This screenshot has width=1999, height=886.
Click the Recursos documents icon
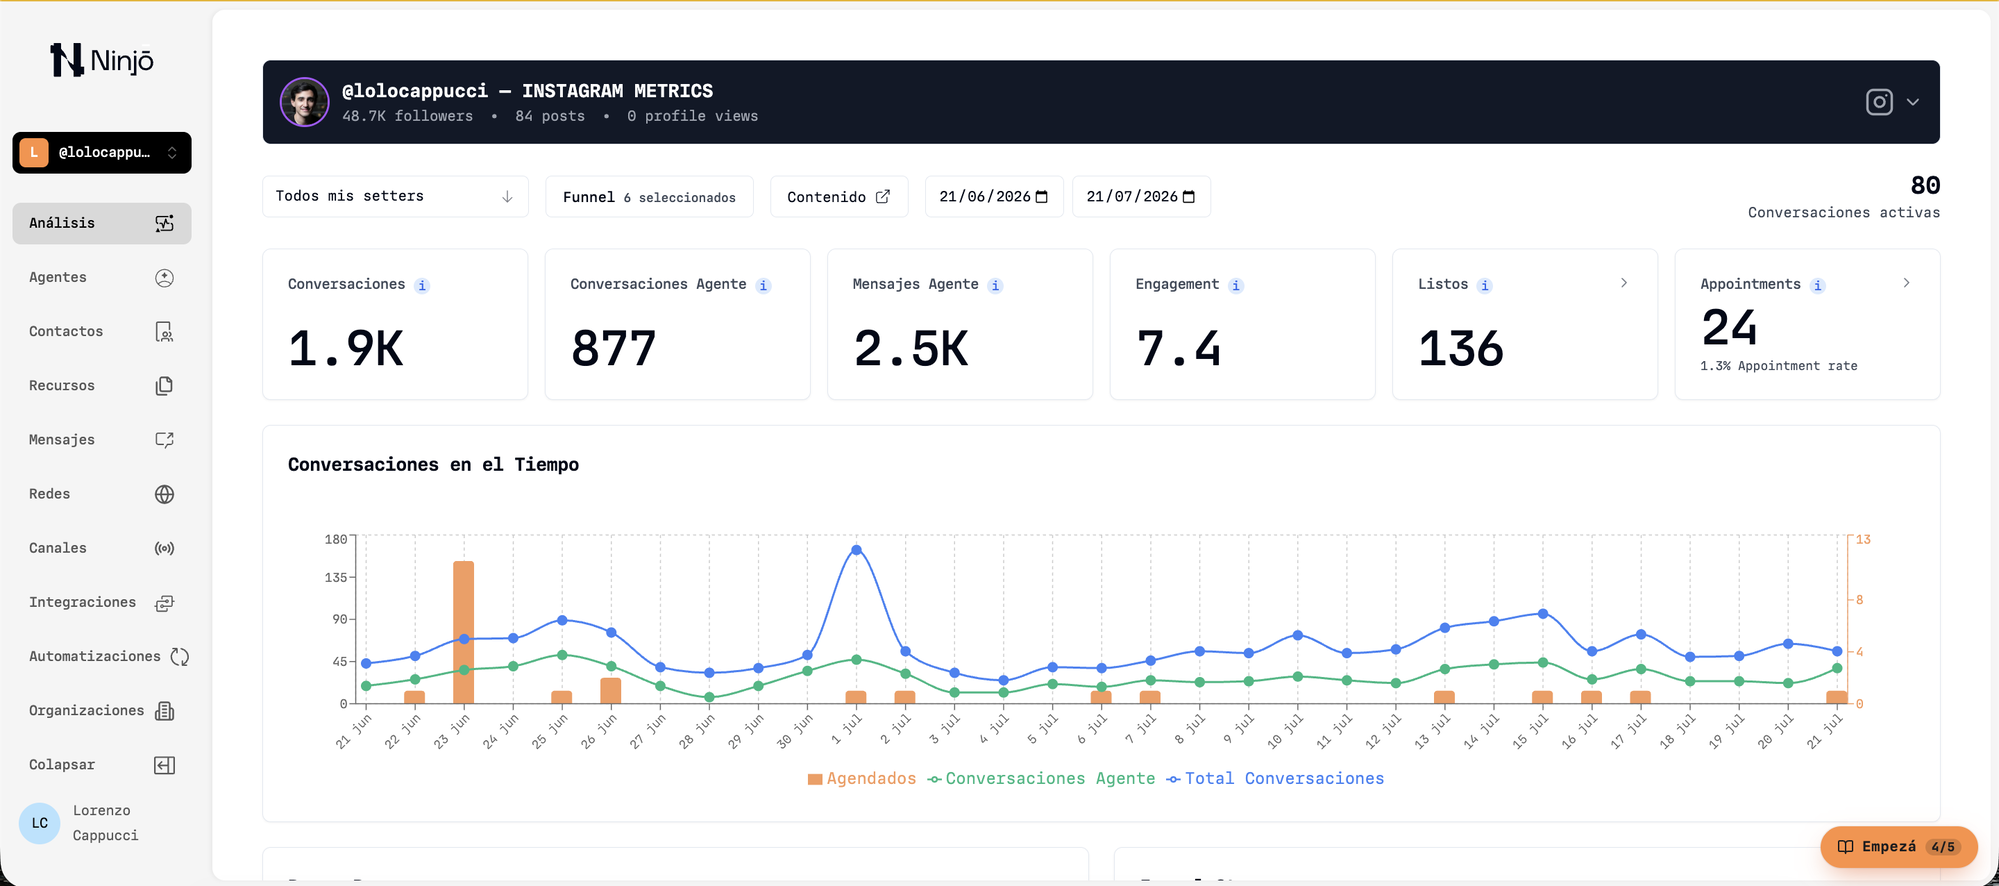pos(165,386)
